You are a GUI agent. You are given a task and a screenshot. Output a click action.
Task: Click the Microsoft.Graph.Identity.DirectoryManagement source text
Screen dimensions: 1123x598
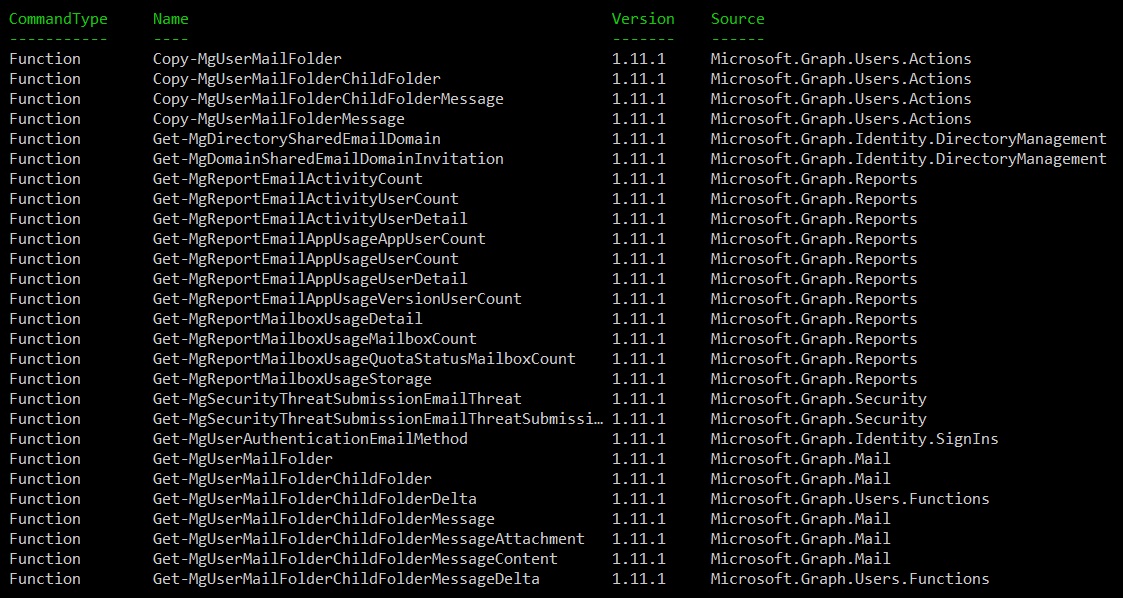[x=908, y=138]
